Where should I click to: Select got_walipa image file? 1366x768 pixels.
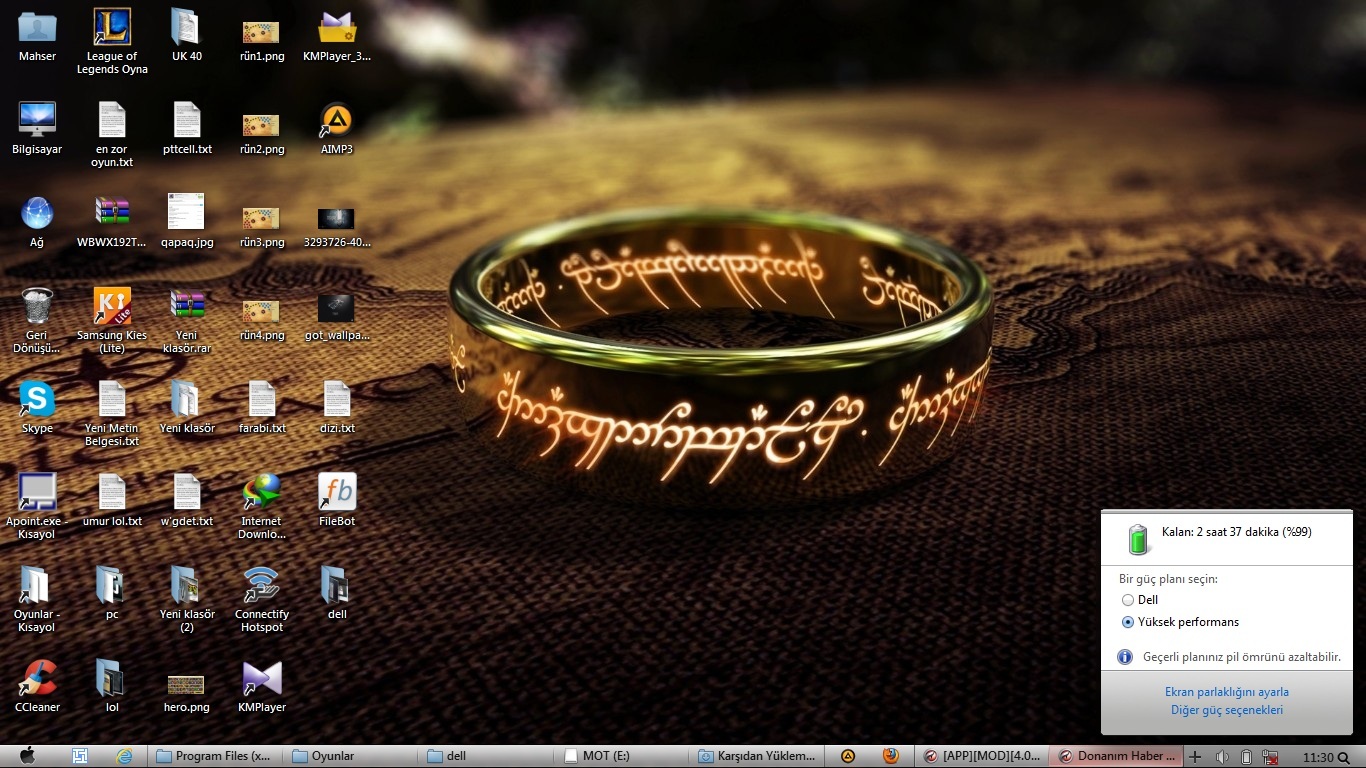pyautogui.click(x=337, y=316)
